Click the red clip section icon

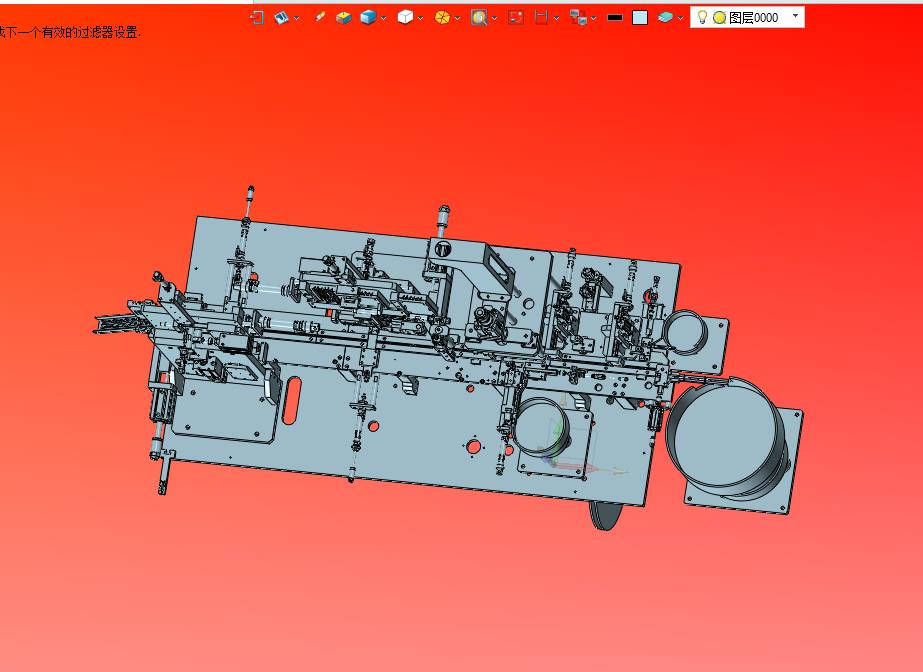(541, 18)
